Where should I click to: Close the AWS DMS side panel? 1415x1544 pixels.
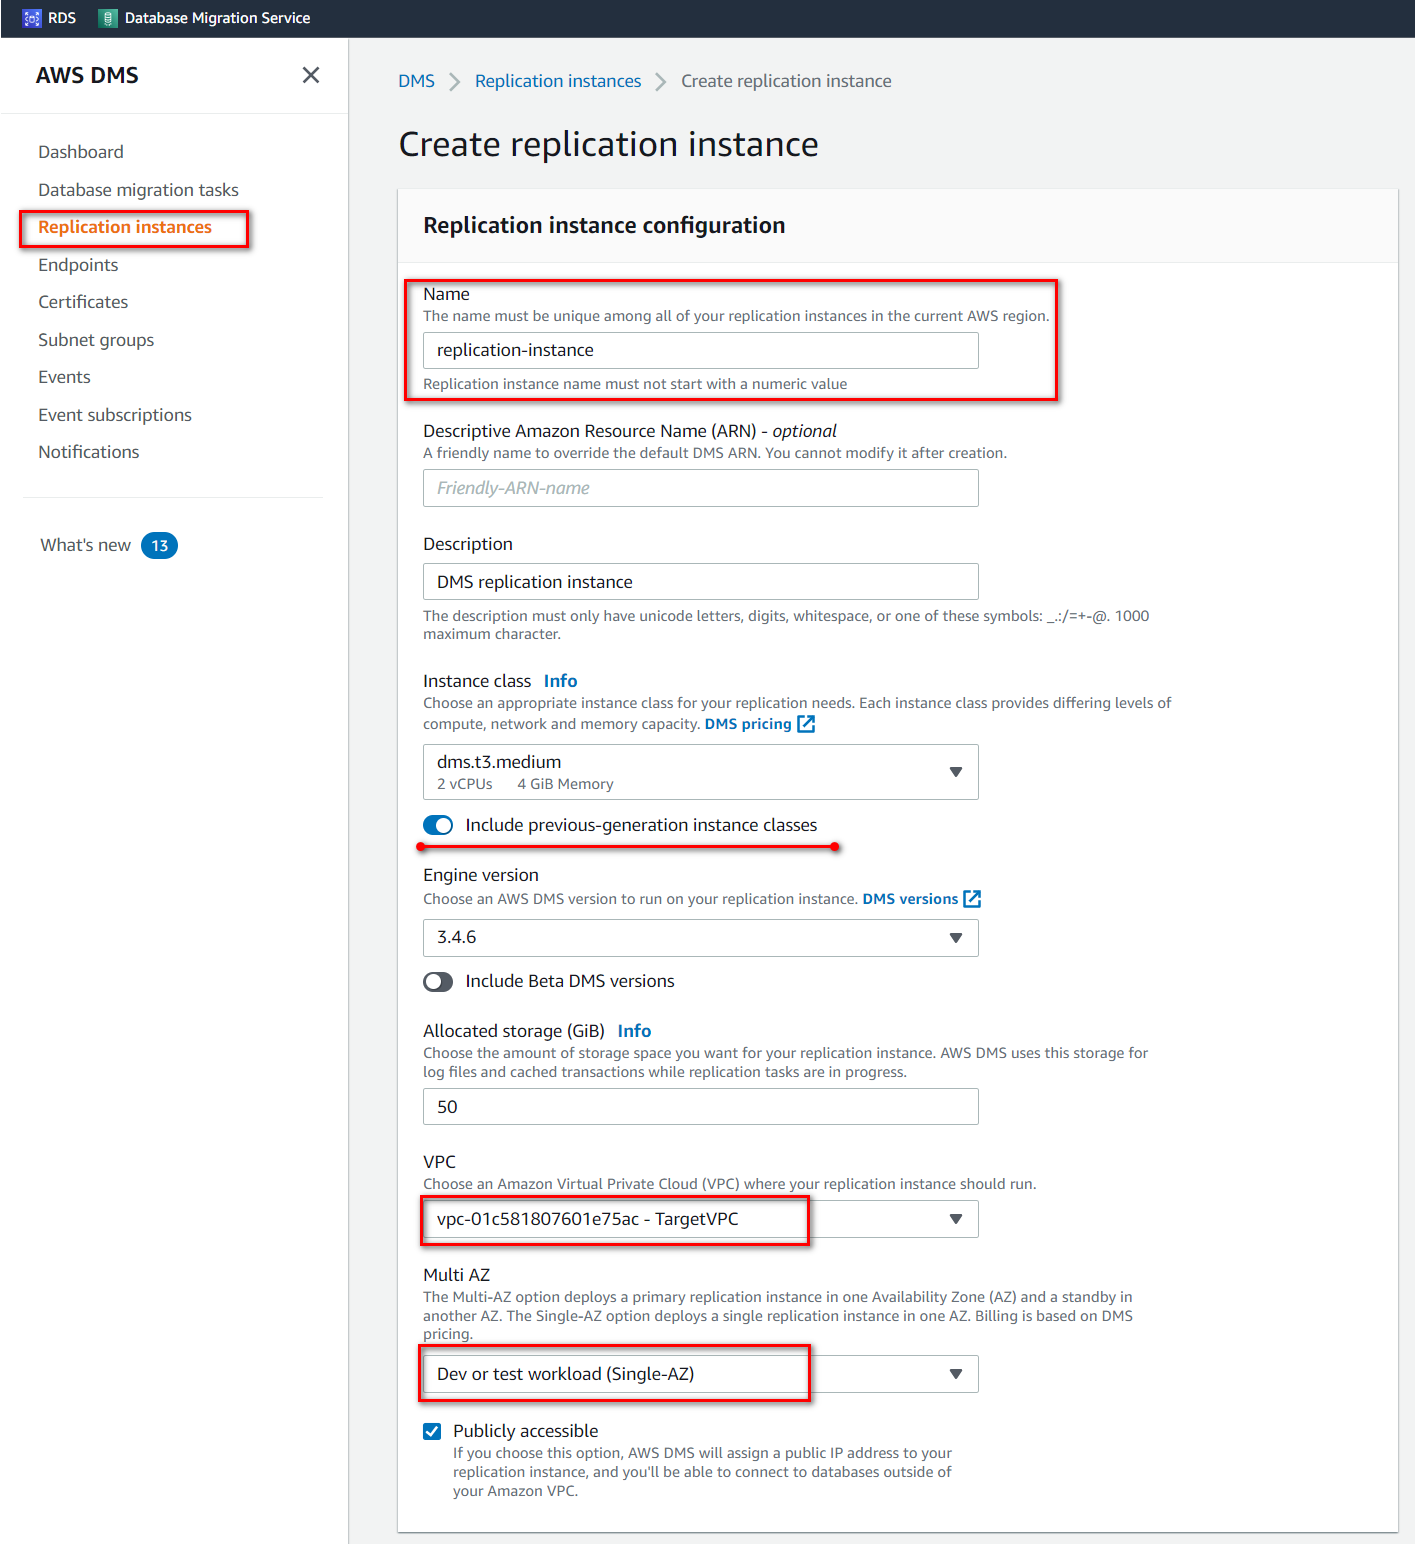click(311, 75)
